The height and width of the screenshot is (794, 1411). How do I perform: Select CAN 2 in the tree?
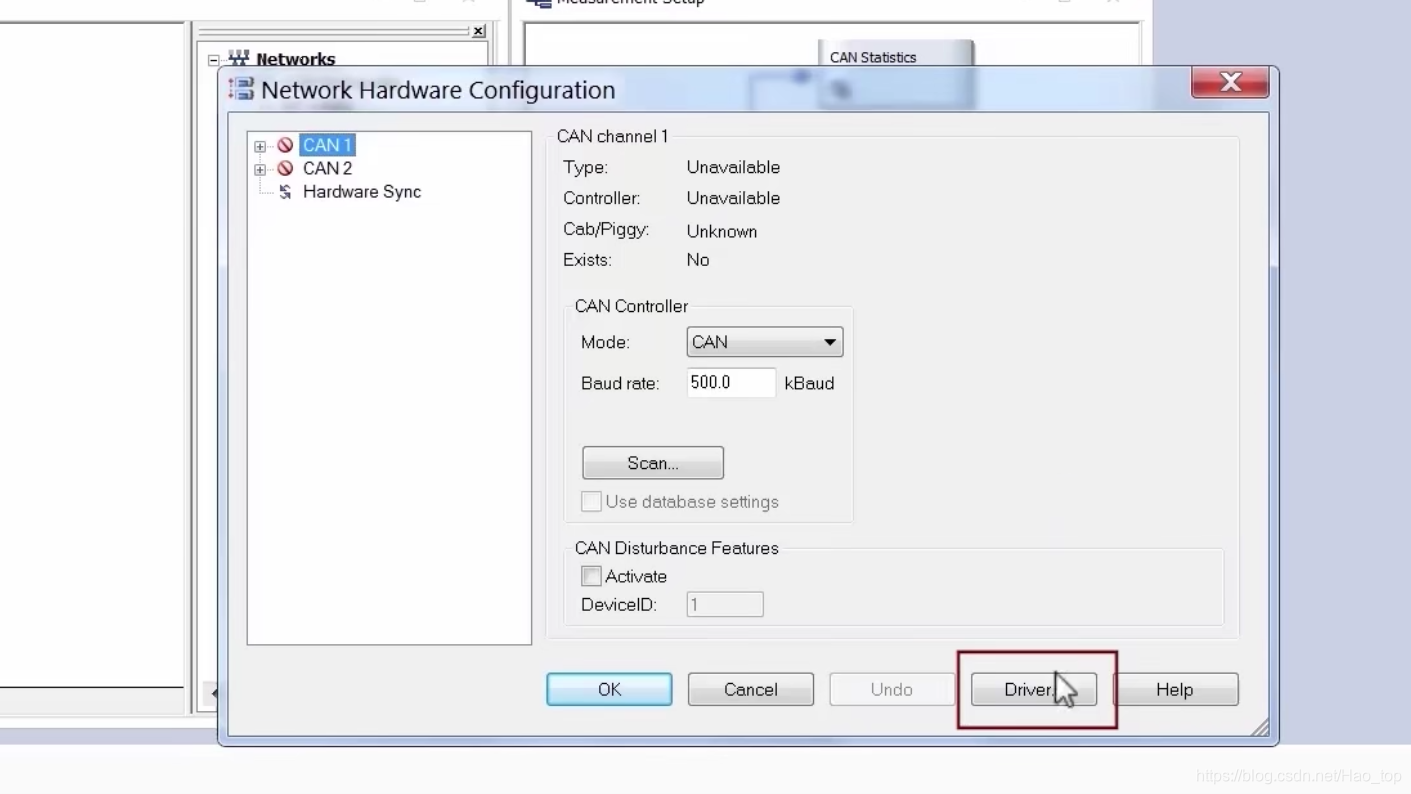pos(327,168)
